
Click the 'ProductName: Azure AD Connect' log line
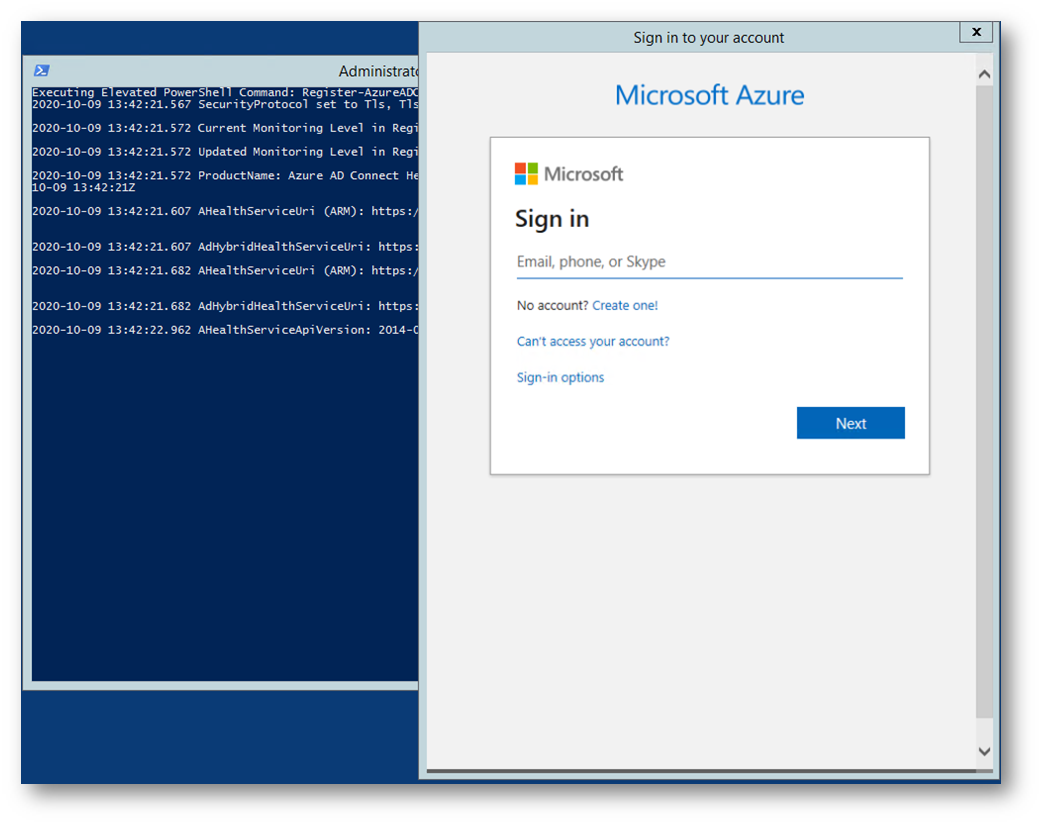(x=225, y=176)
